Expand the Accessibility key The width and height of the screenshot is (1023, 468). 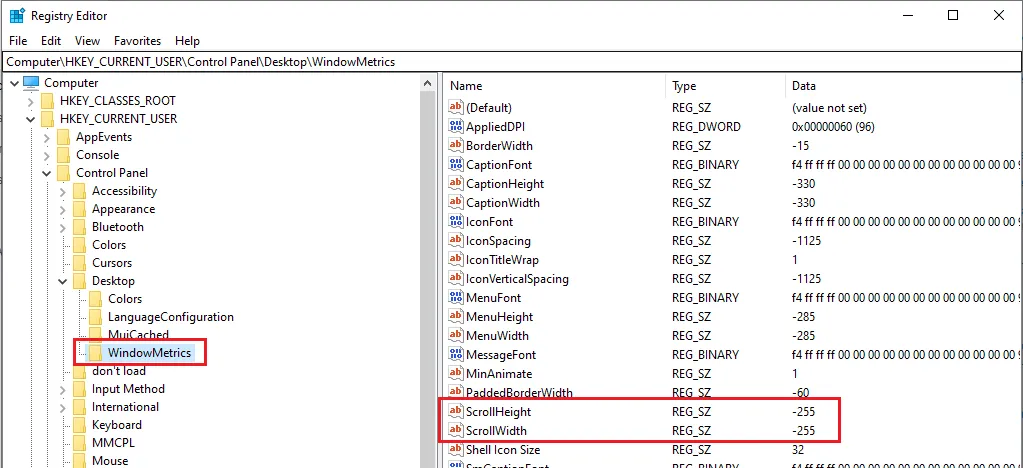(63, 191)
